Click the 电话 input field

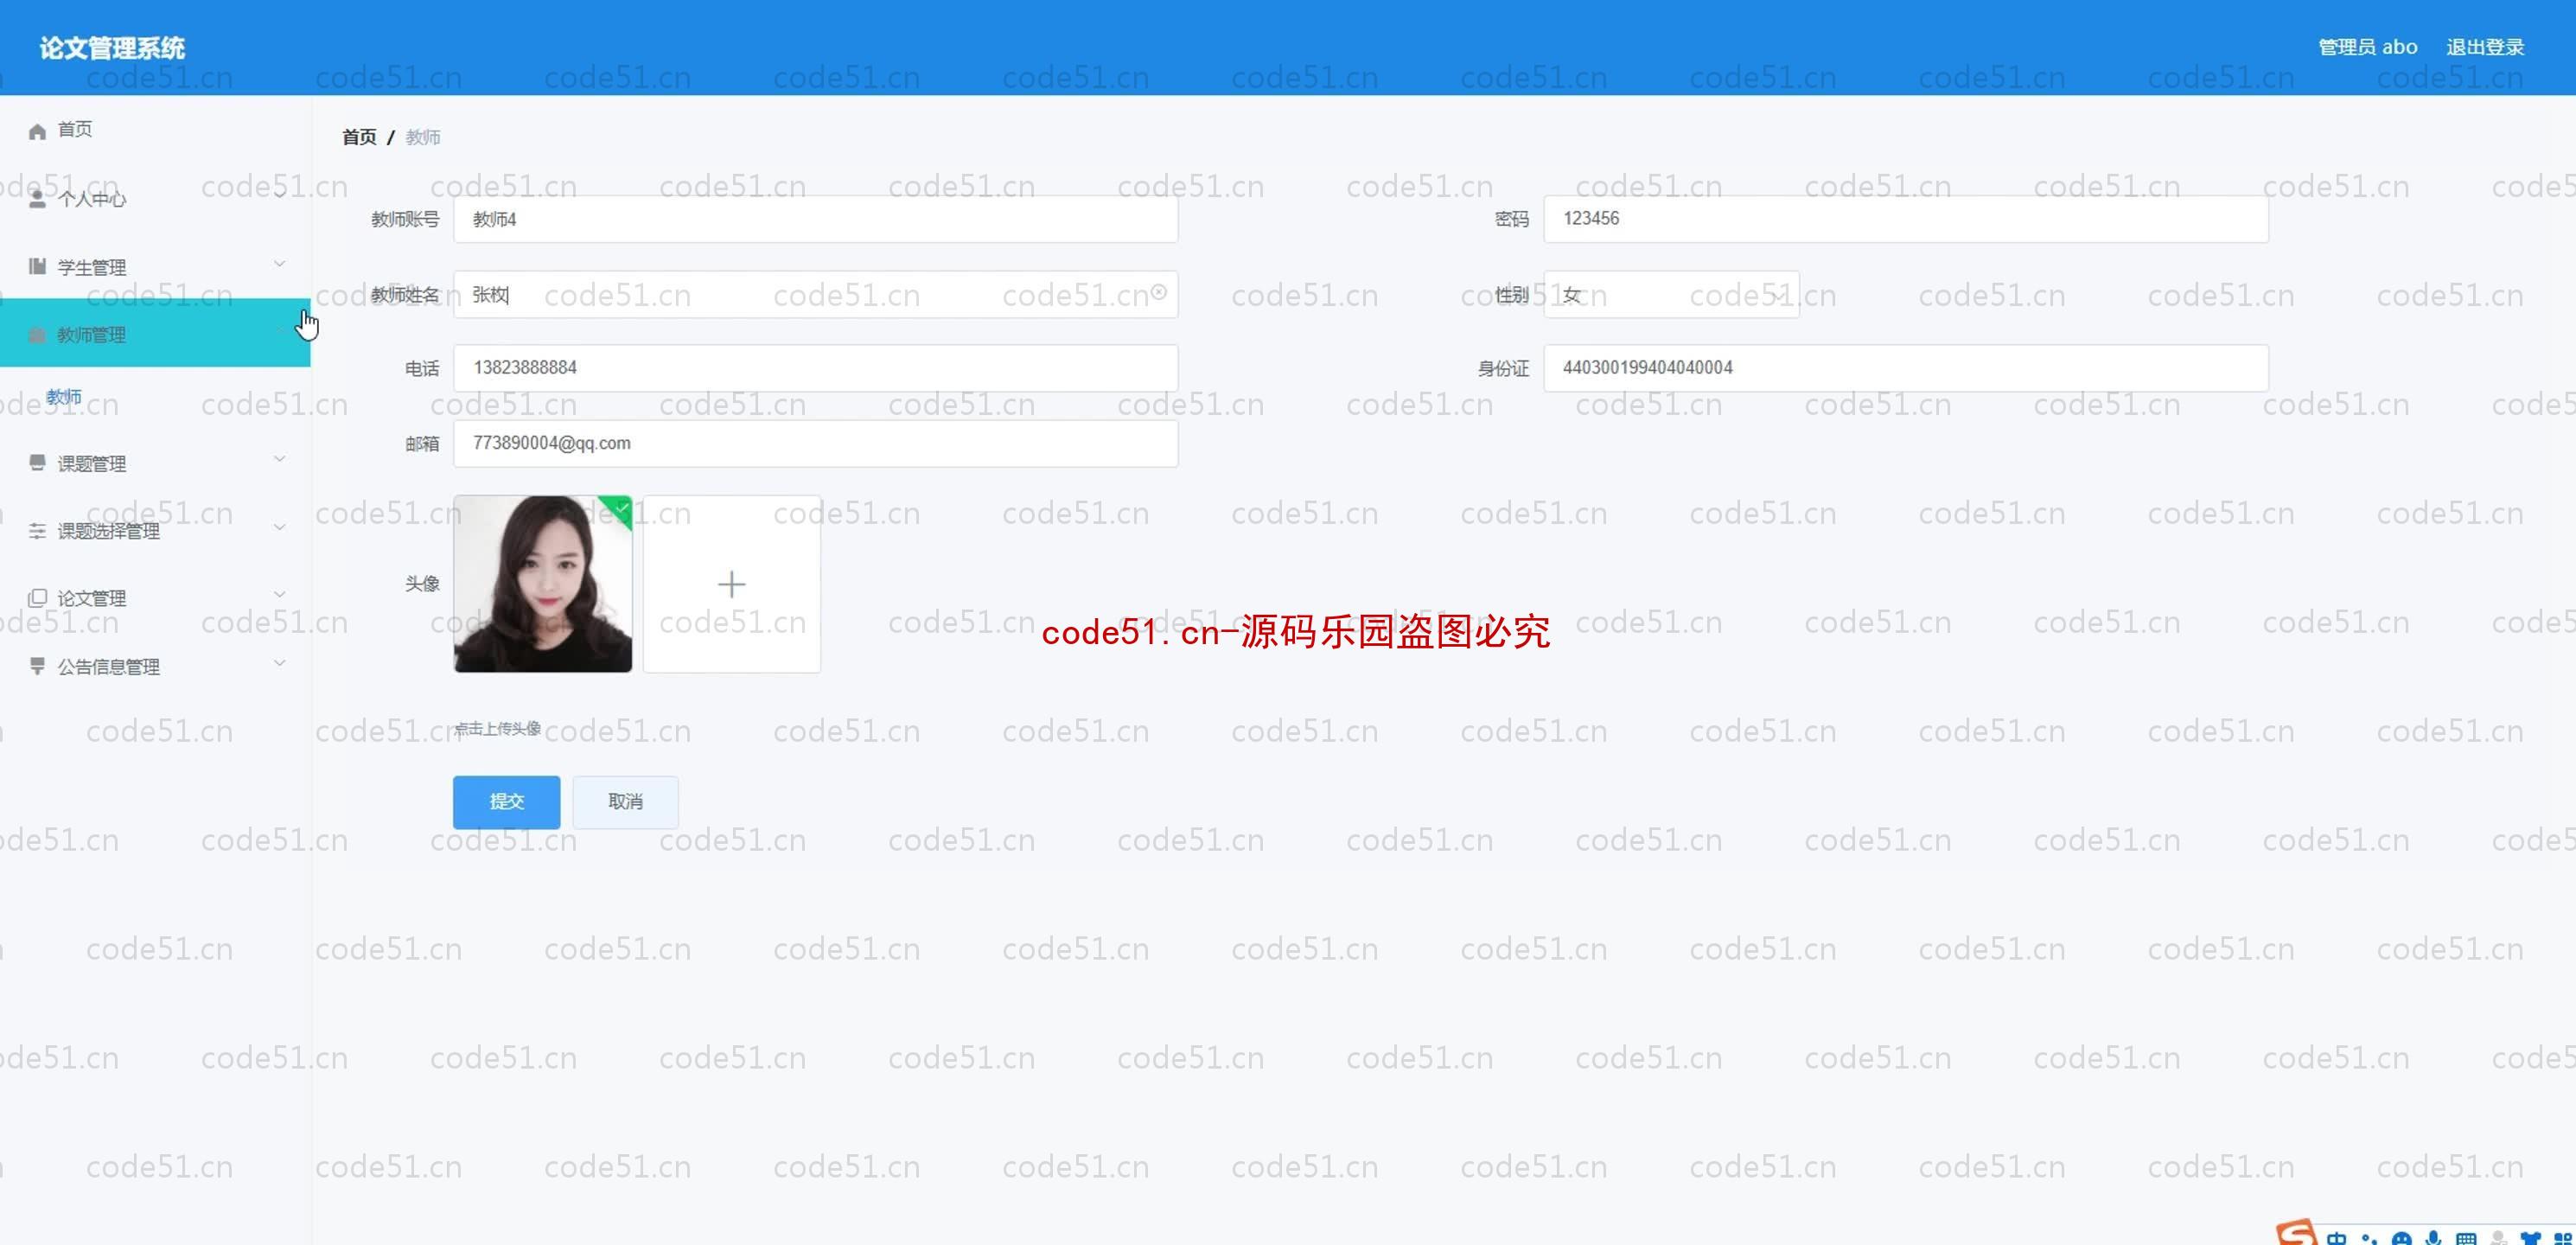[815, 368]
